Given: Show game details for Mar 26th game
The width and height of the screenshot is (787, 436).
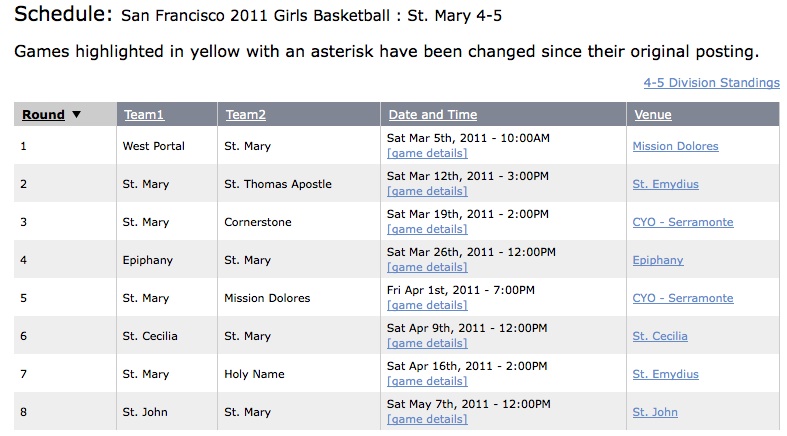Looking at the screenshot, I should [x=427, y=267].
